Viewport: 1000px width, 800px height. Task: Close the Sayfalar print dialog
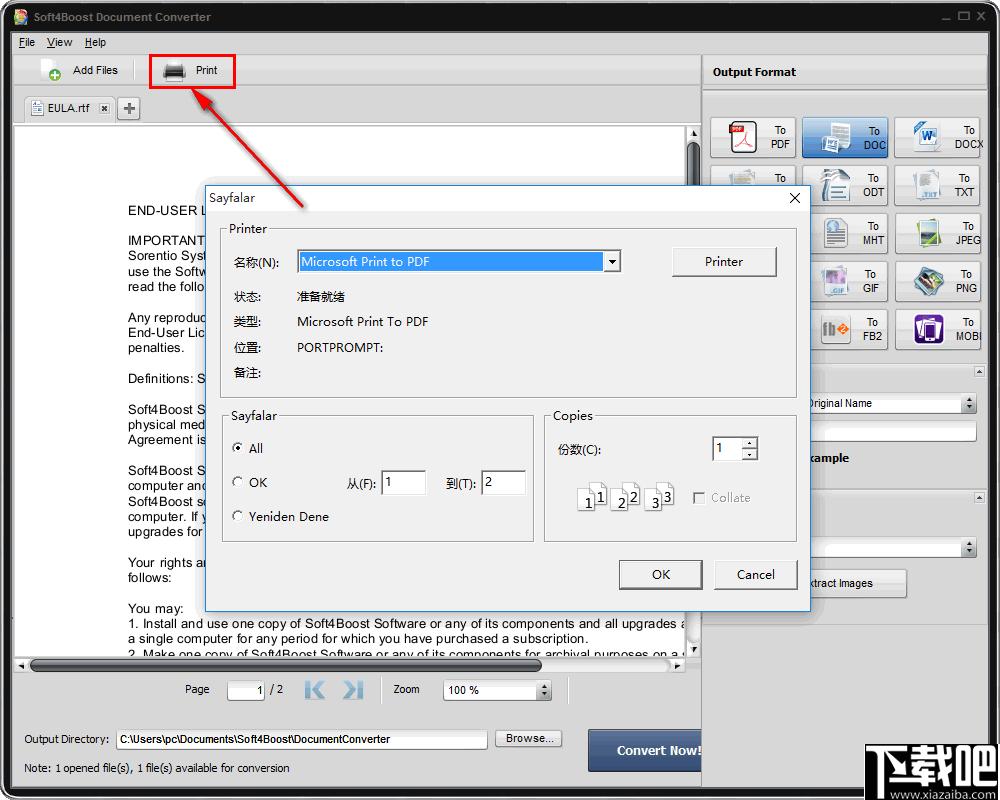point(795,198)
